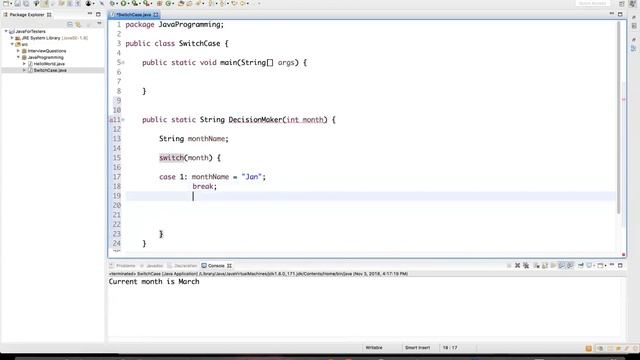Screen dimensions: 640x360
Task: Click the orange status icon at bottom right
Action: point(589,348)
